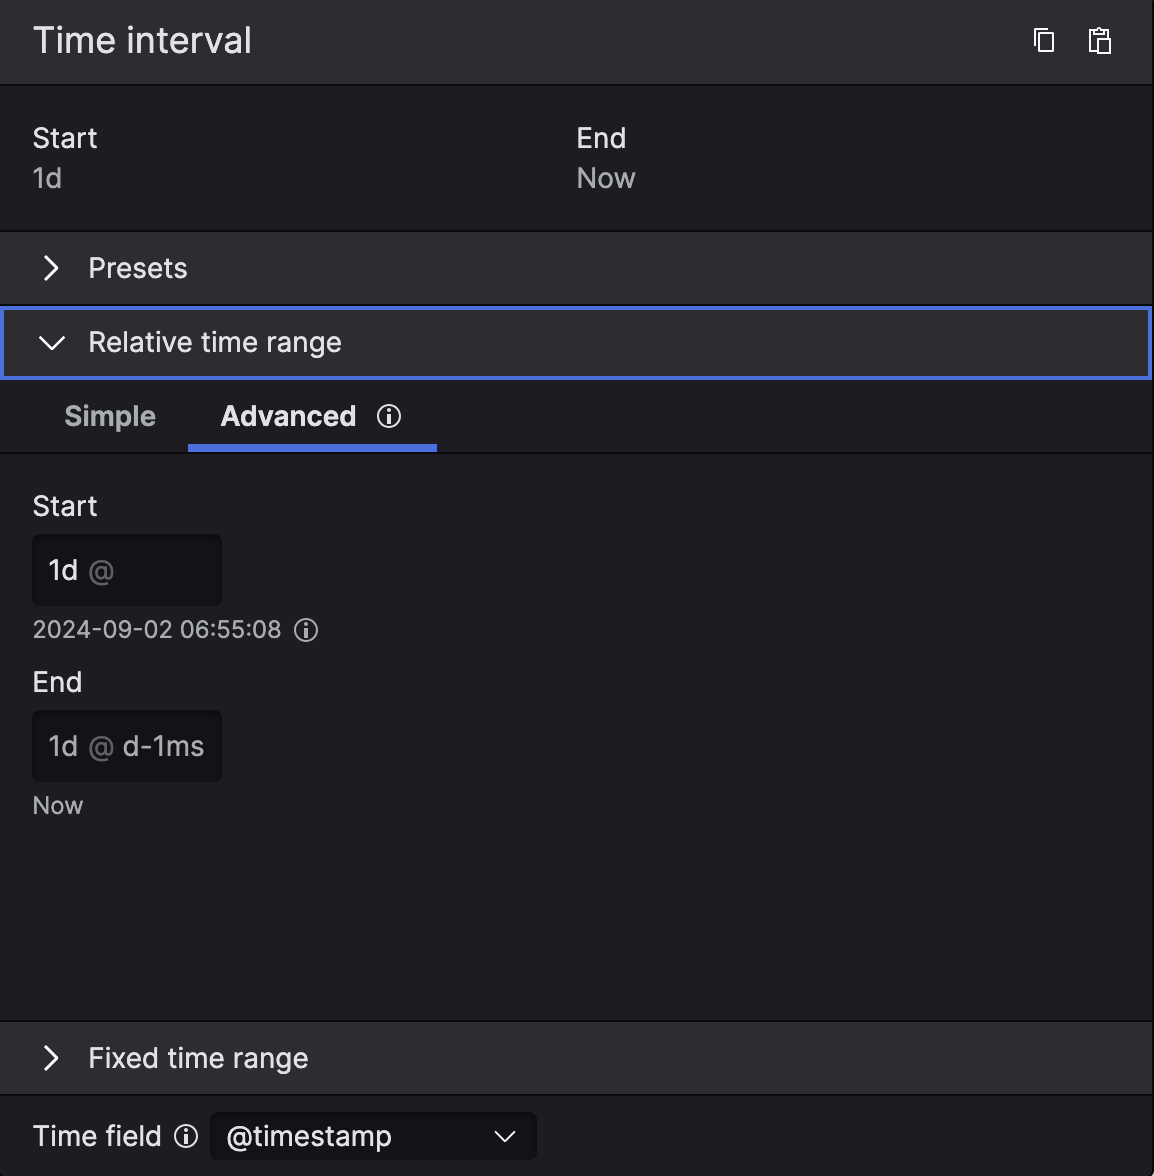Click the 1d value under Start summary
Screen dimensions: 1154x1176
point(48,178)
